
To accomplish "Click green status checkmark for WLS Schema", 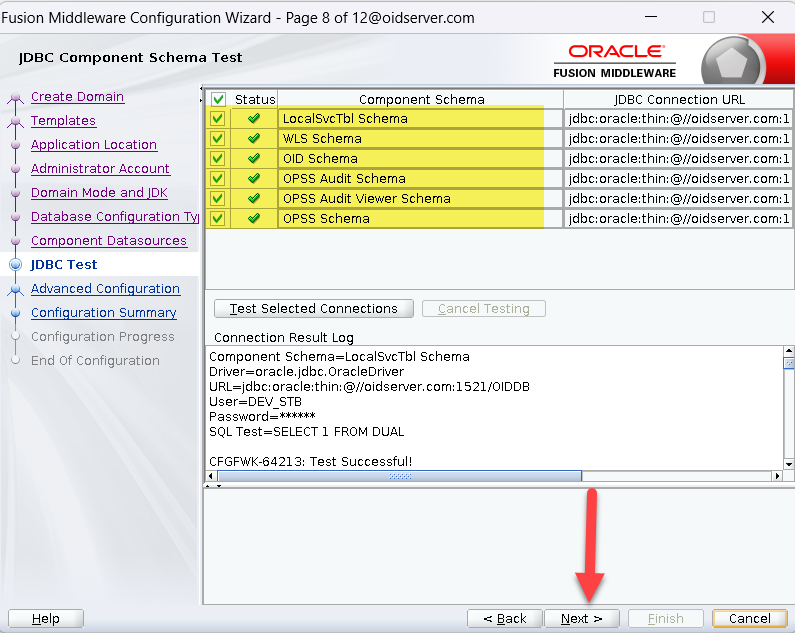I will 254,138.
